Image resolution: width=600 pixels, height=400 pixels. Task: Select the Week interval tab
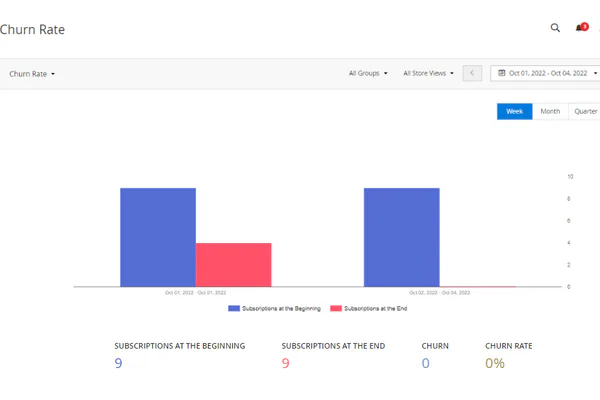[514, 111]
